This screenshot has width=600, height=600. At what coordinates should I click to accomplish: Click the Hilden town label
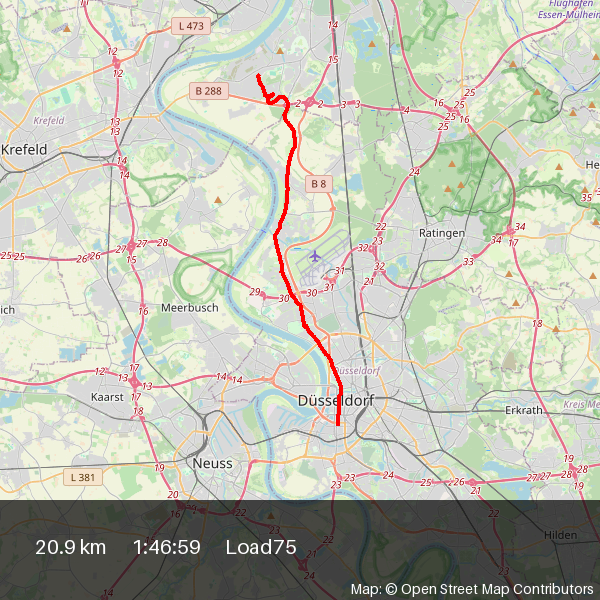[560, 535]
